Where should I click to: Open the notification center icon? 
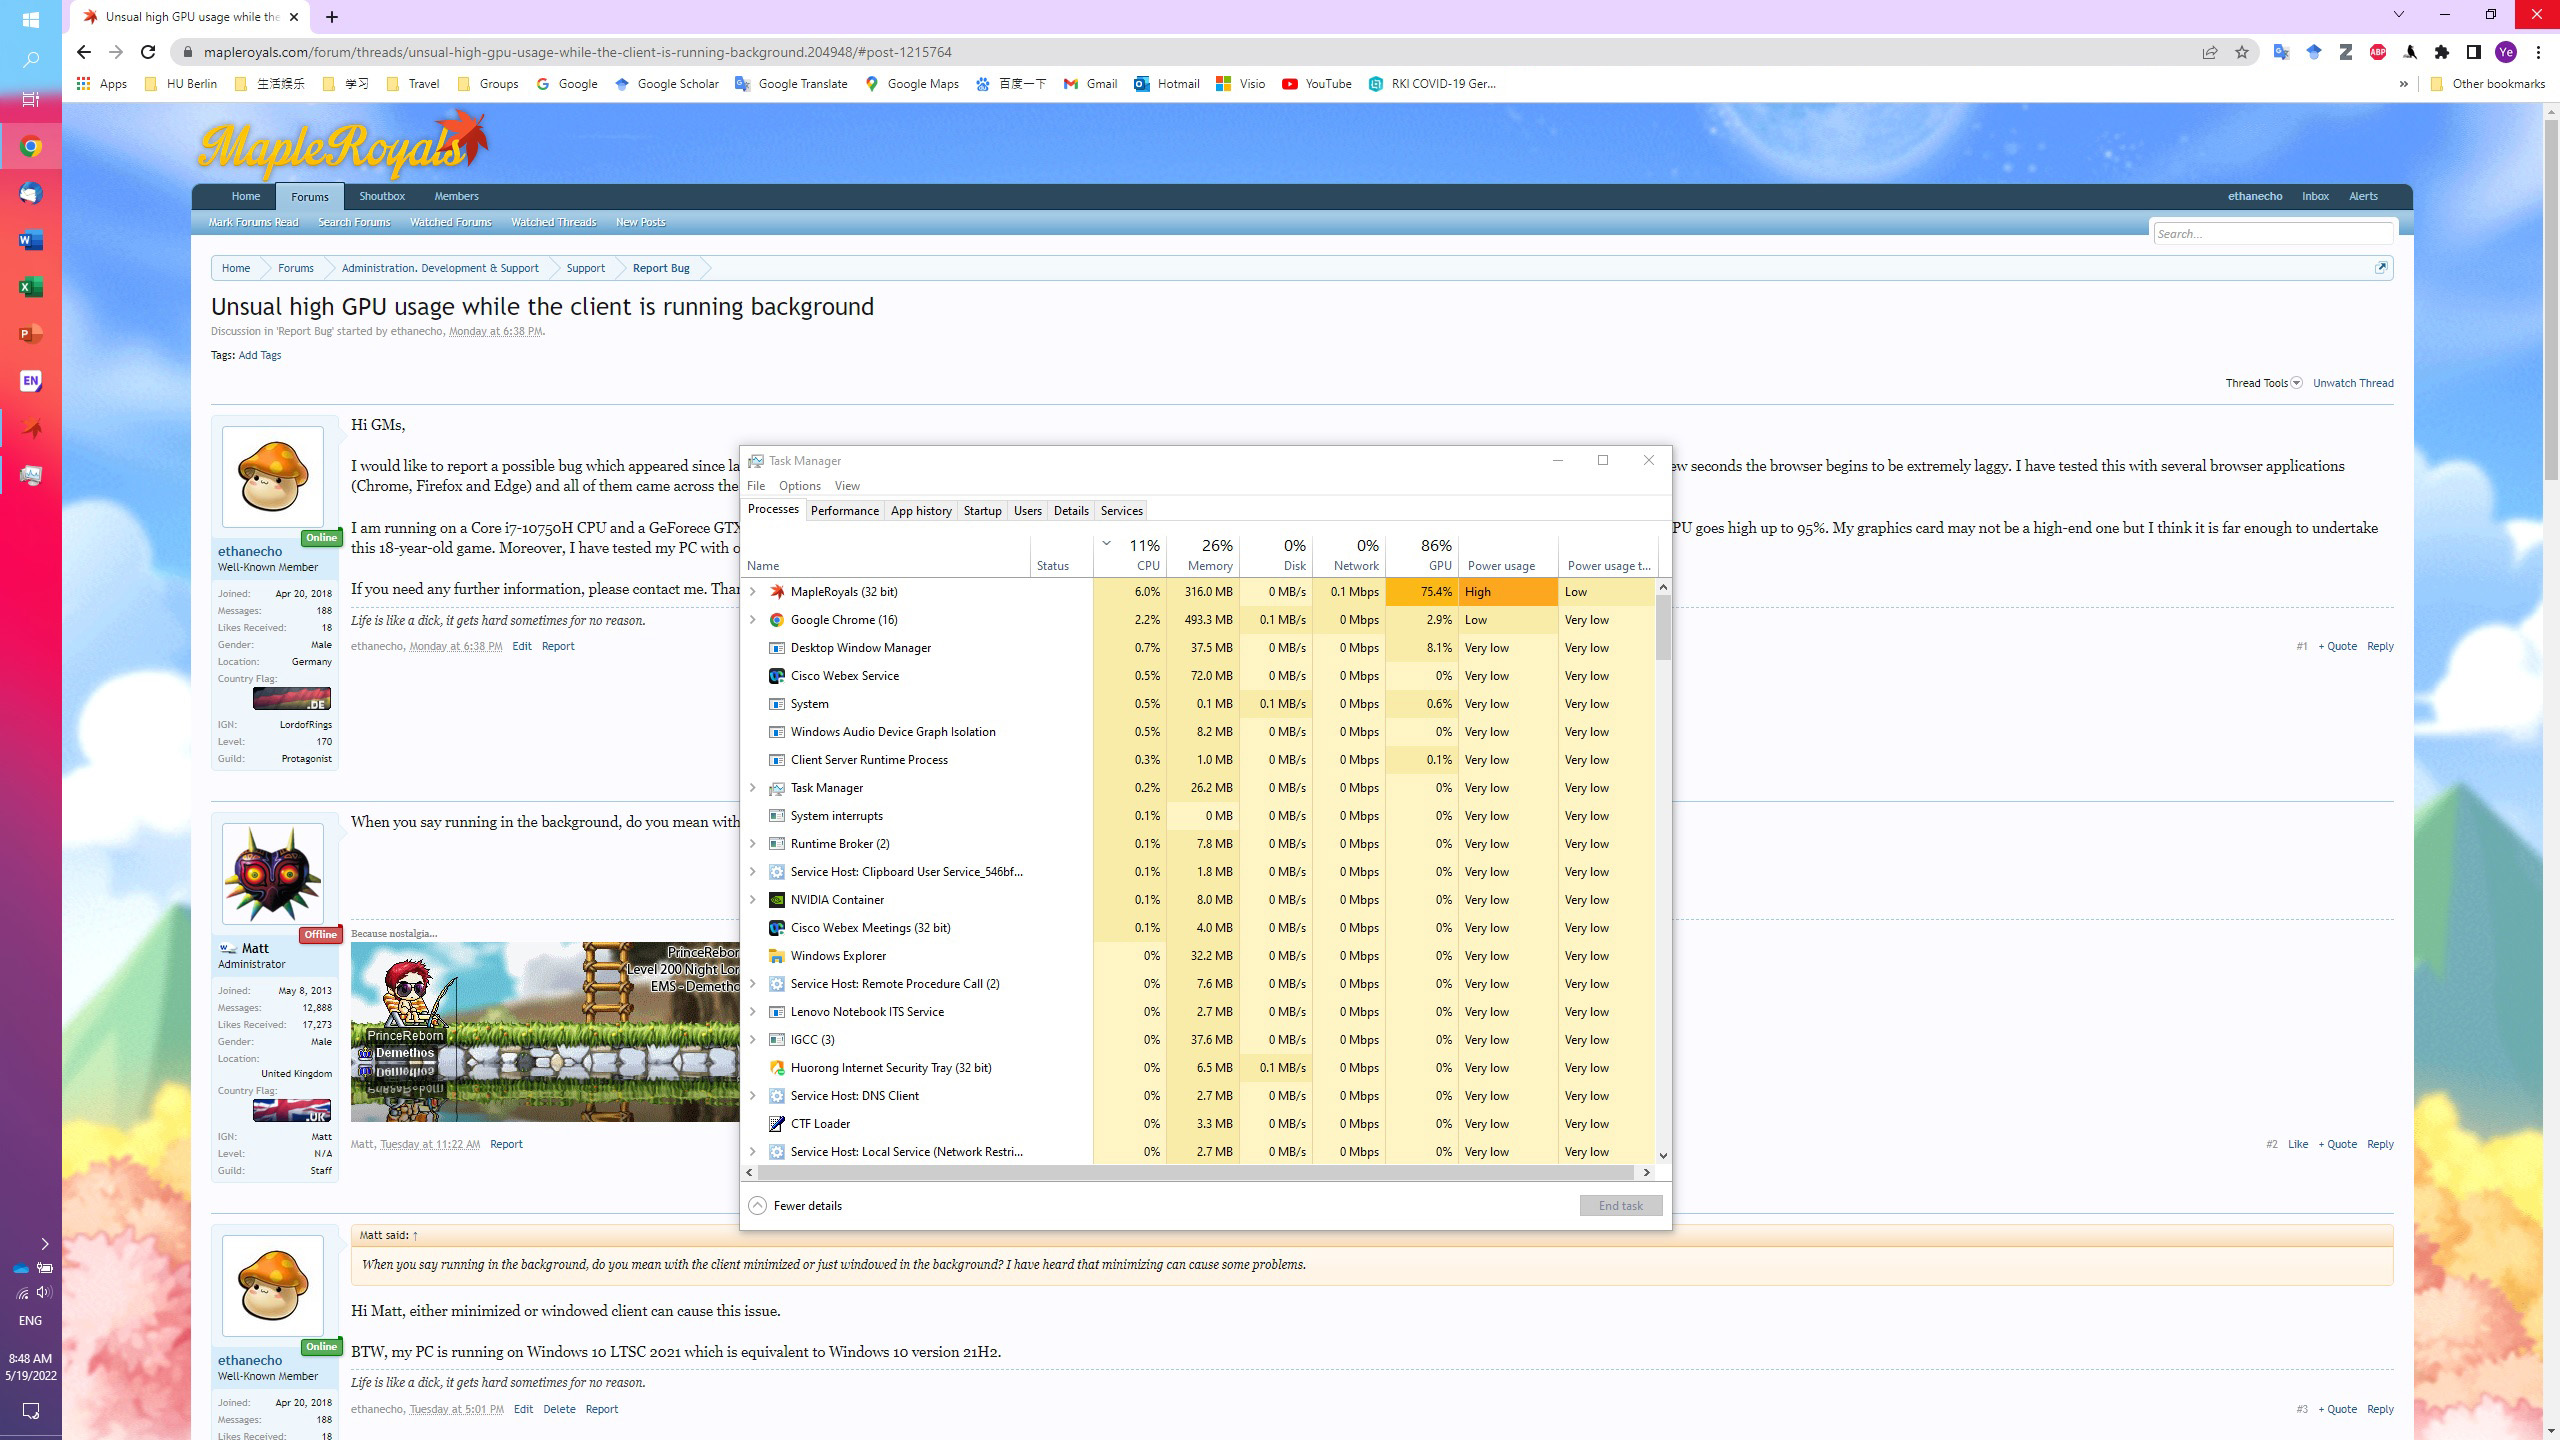(30, 1411)
